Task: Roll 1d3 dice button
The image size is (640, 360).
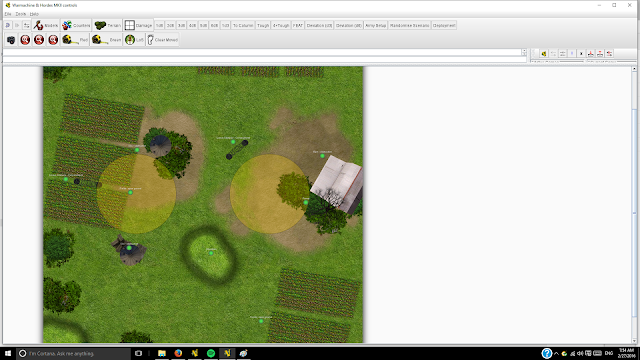Action: click(225, 25)
